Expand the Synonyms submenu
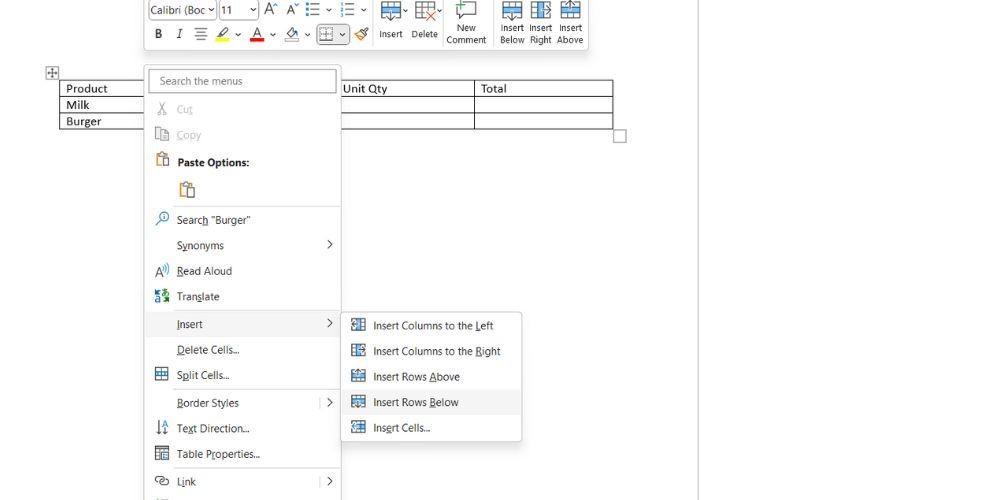Screen dimensions: 1000x500 (242, 245)
